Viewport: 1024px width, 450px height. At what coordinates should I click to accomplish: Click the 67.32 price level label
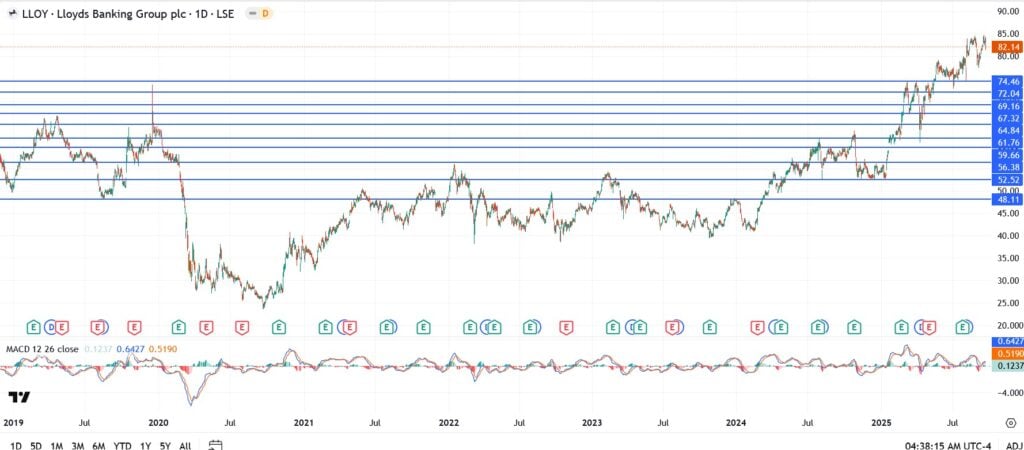(1007, 118)
